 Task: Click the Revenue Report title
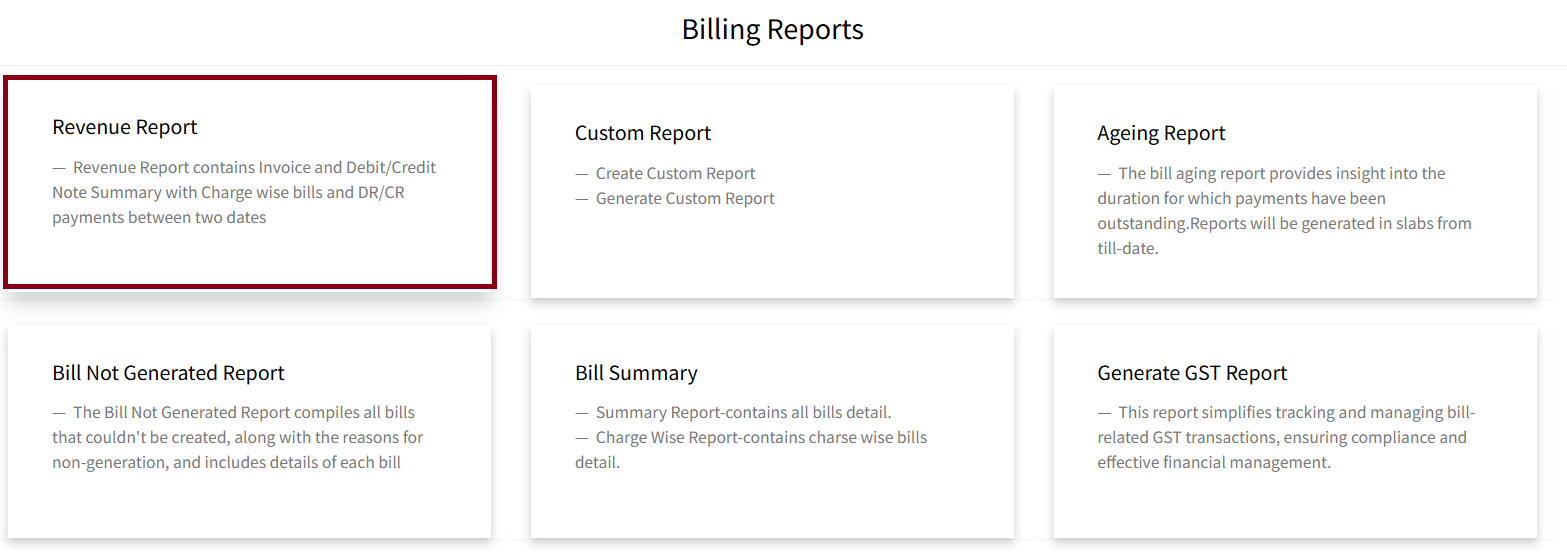pos(125,127)
